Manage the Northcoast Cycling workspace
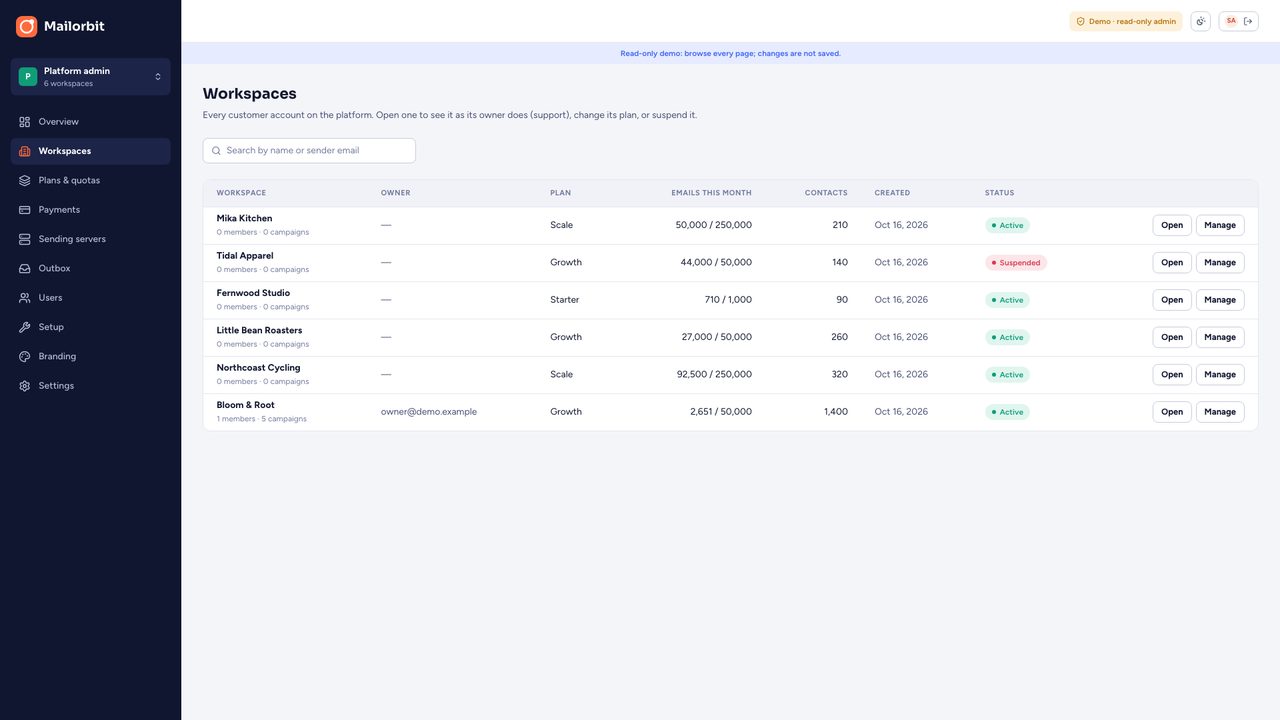This screenshot has width=1280, height=720. click(x=1220, y=374)
